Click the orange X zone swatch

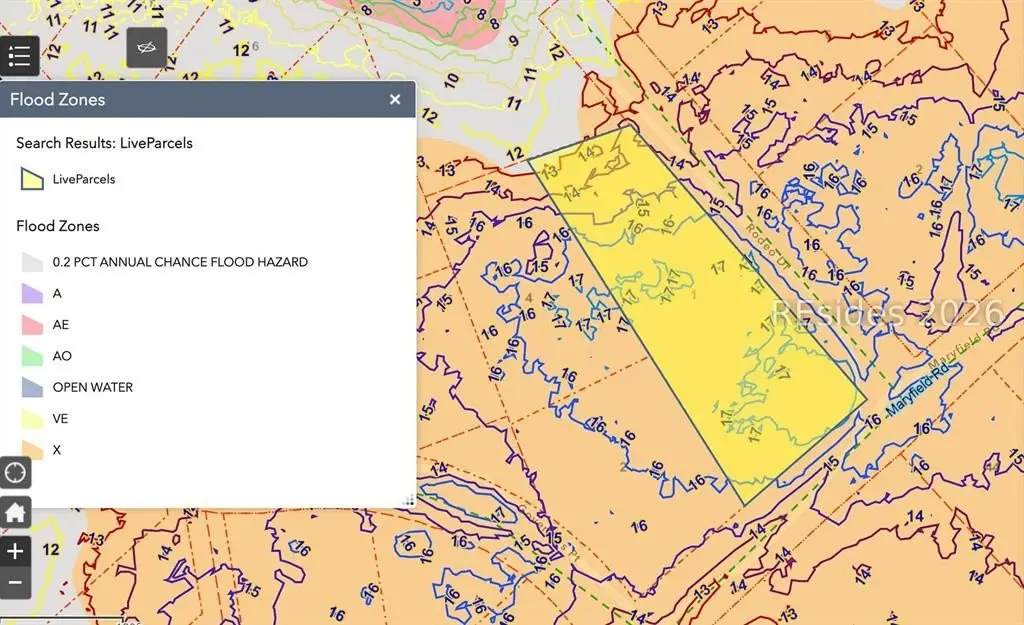[x=32, y=450]
